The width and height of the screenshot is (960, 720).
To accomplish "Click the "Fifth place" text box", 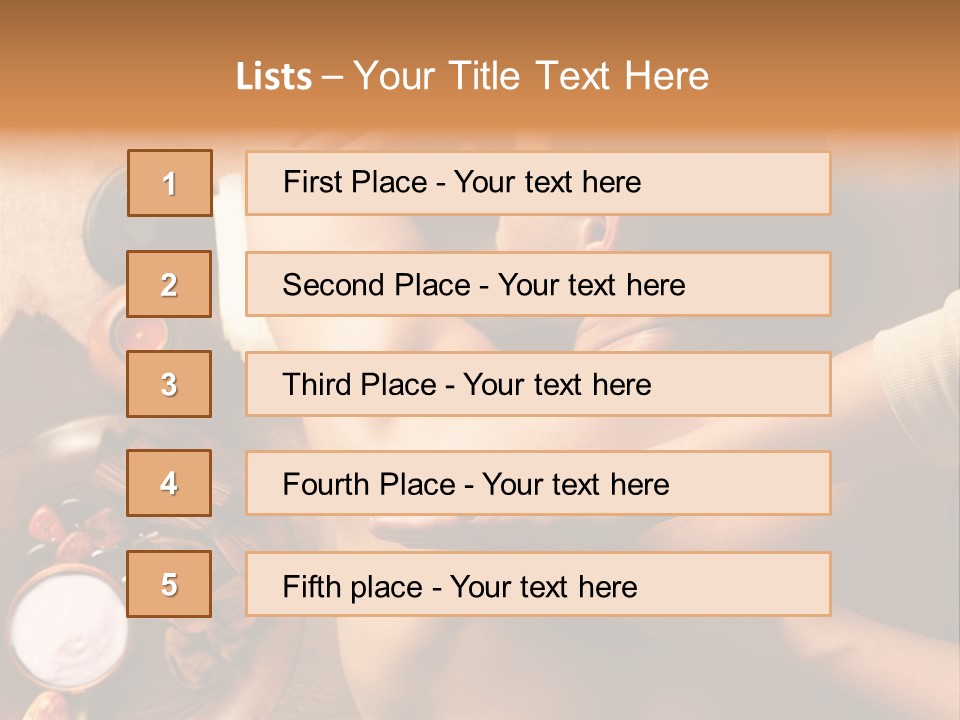I will [538, 585].
